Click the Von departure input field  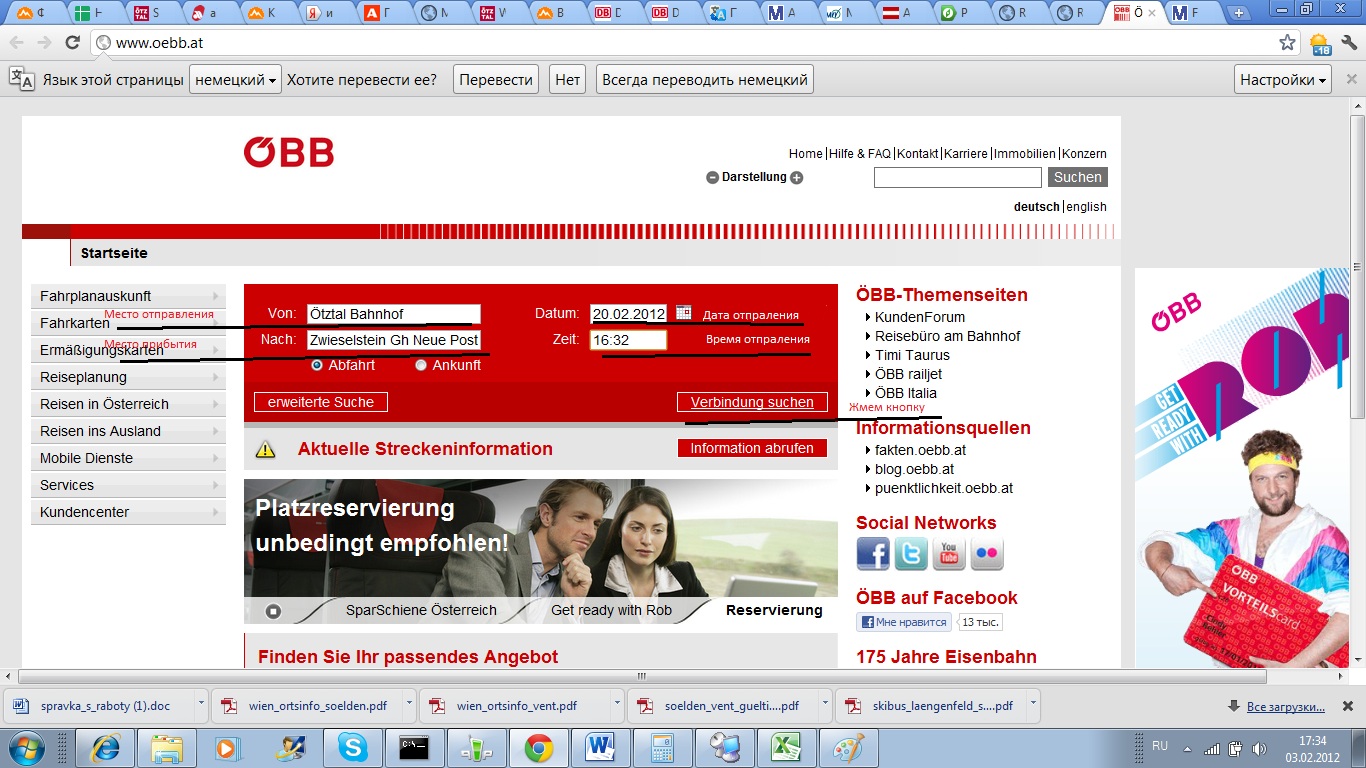393,314
